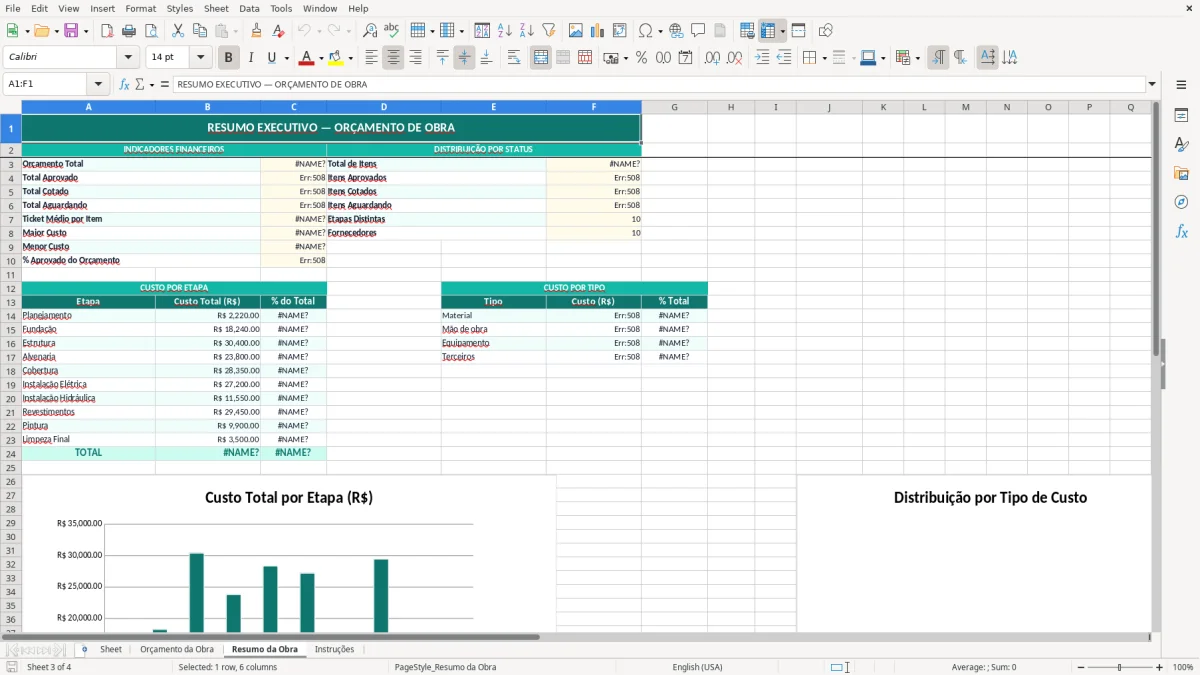Image resolution: width=1200 pixels, height=675 pixels.
Task: Open the Format menu
Action: point(140,8)
